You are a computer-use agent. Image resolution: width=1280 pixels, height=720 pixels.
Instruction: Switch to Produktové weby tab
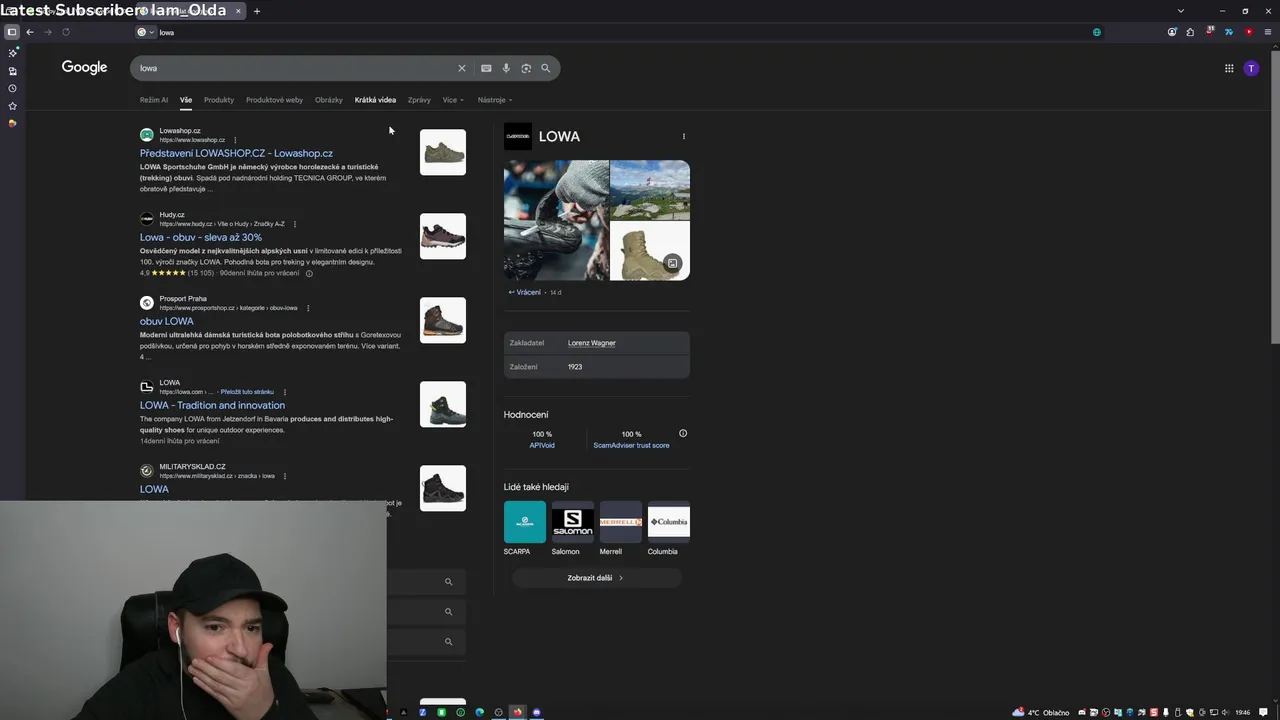[274, 100]
